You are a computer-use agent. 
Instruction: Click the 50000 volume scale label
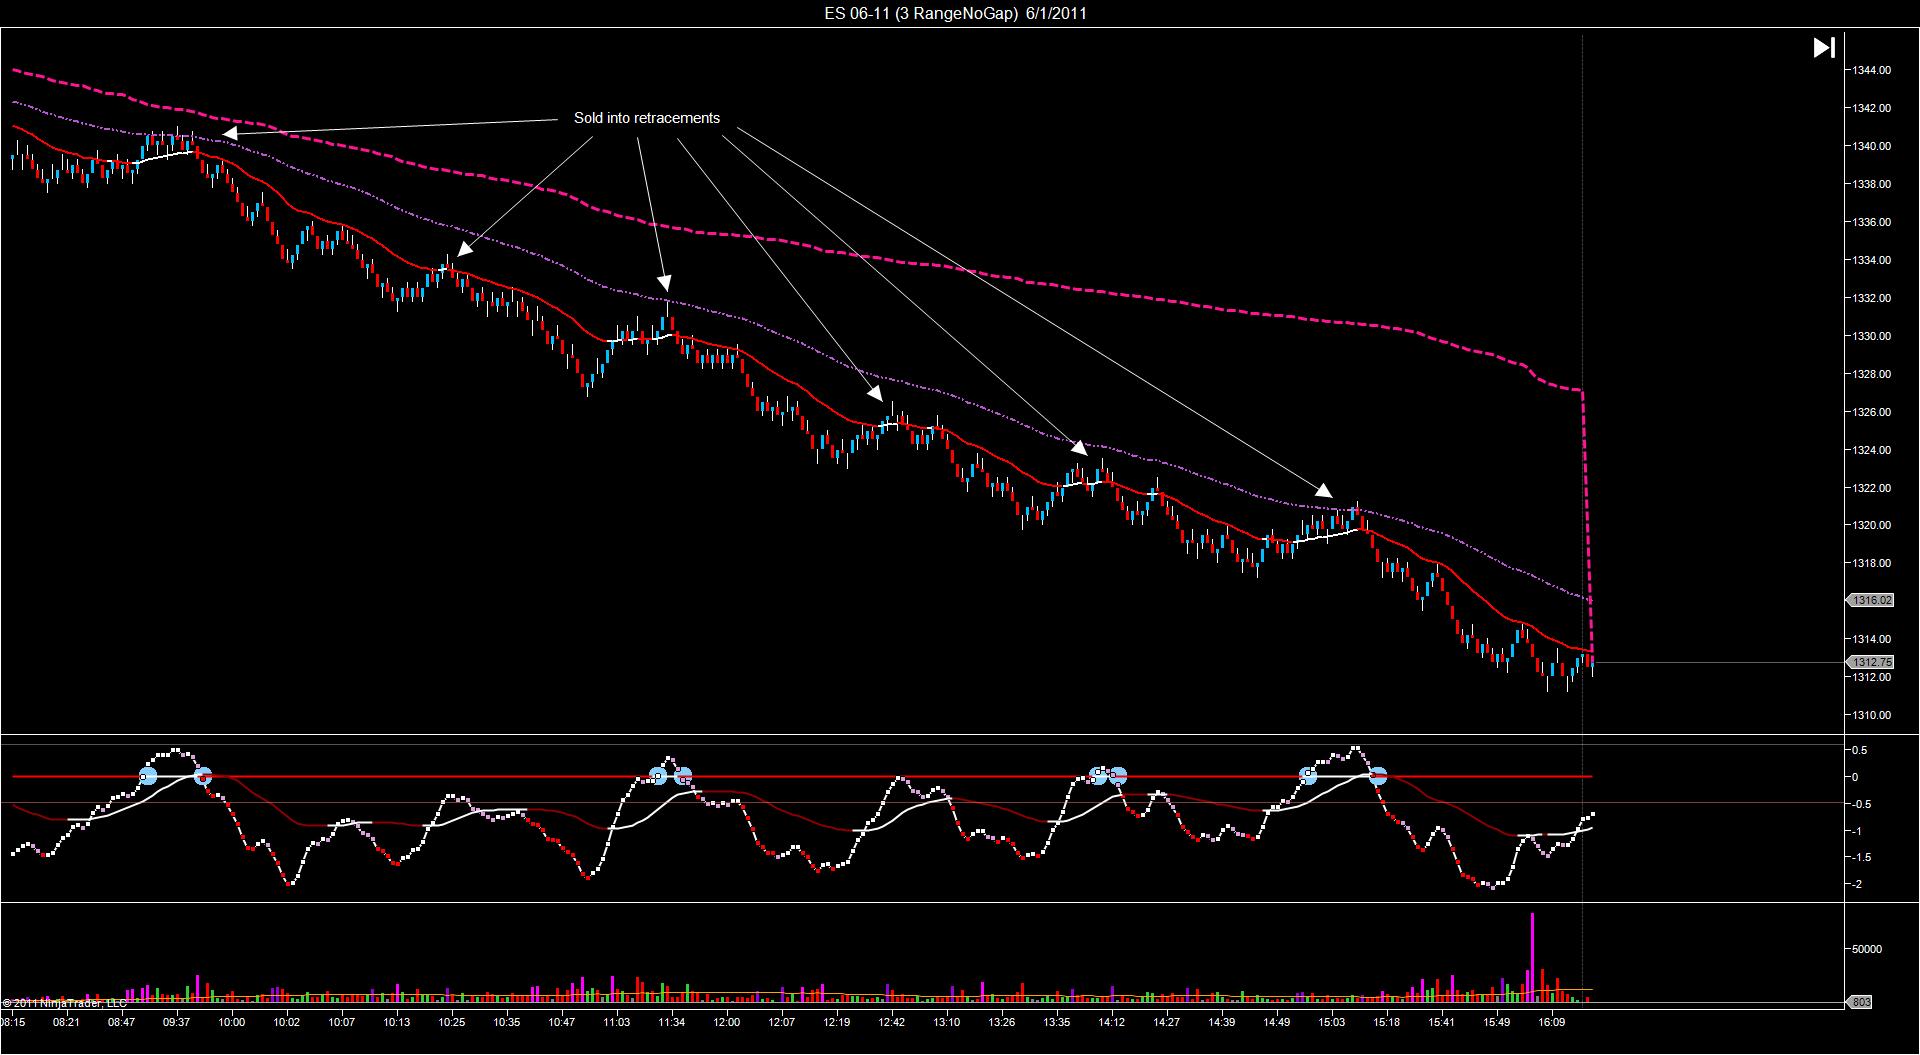1866,949
